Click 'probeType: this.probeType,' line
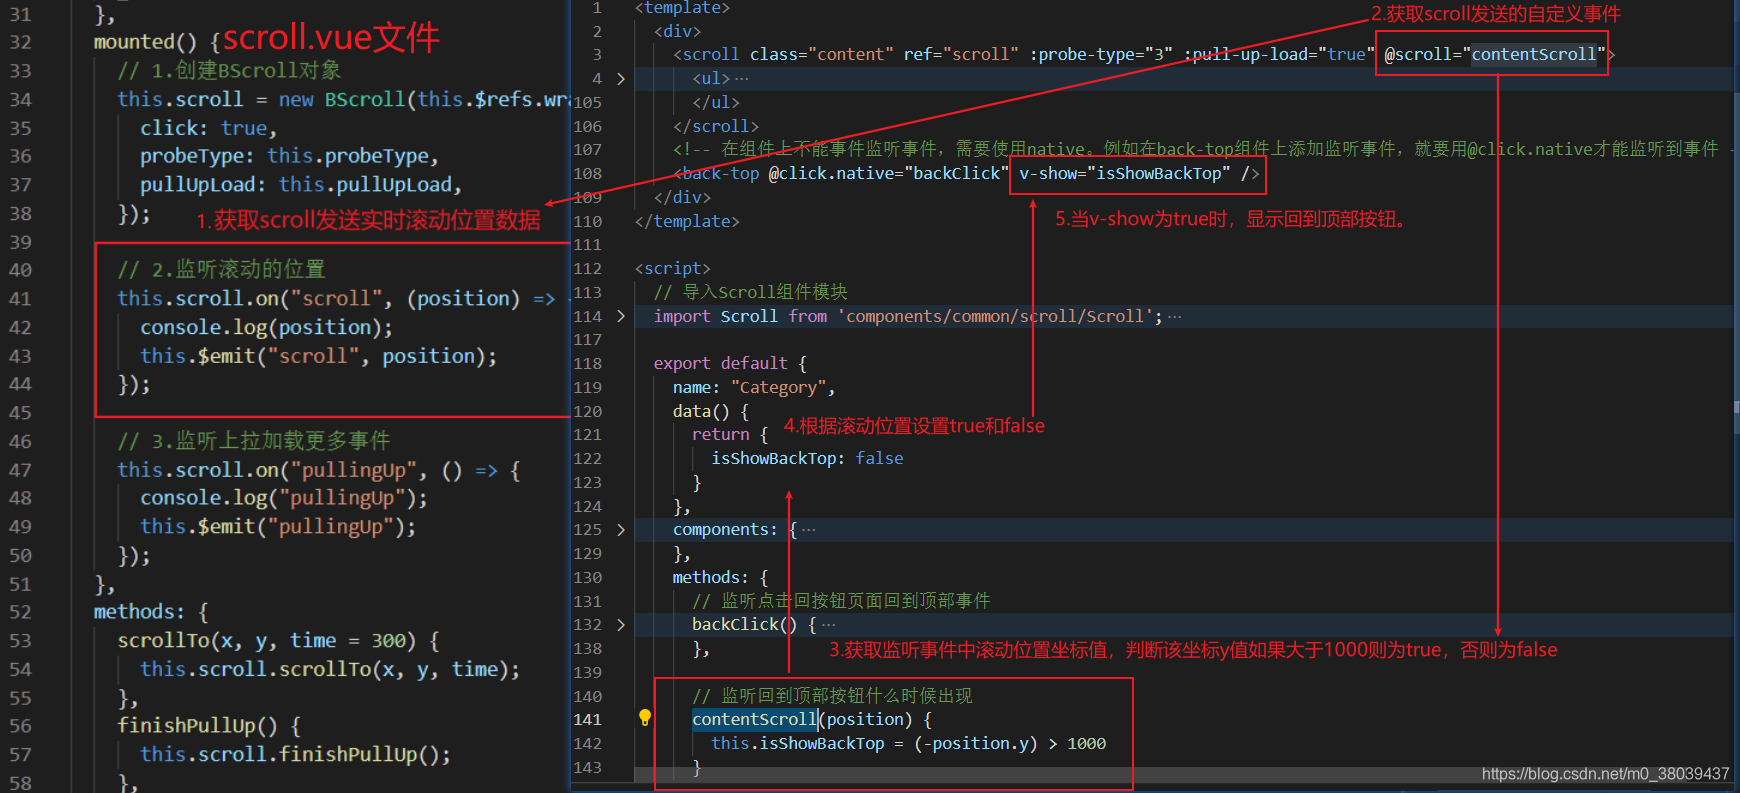 tap(289, 156)
